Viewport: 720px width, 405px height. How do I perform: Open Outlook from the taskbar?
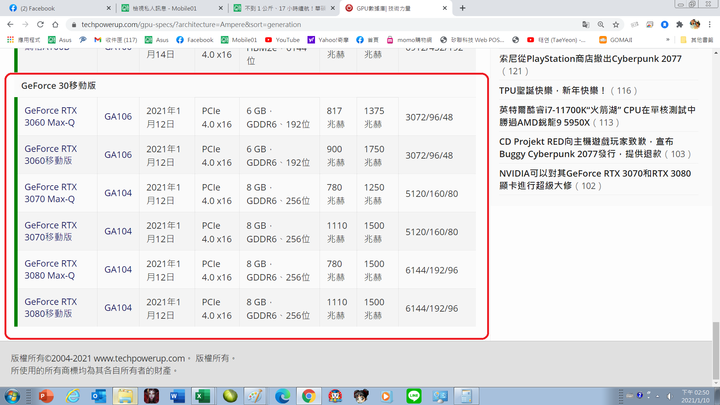[x=98, y=396]
